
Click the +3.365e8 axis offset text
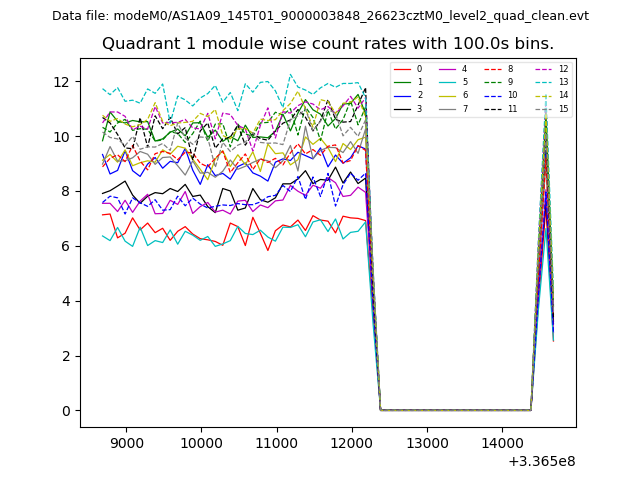[542, 461]
